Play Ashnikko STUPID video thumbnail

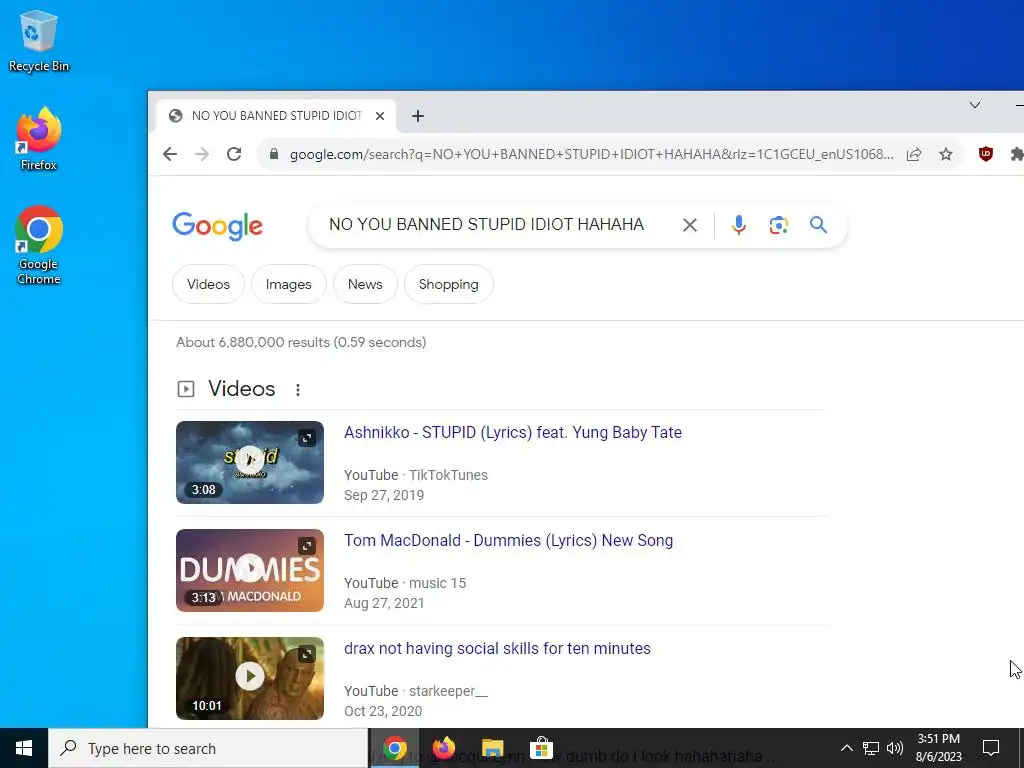[x=249, y=462]
